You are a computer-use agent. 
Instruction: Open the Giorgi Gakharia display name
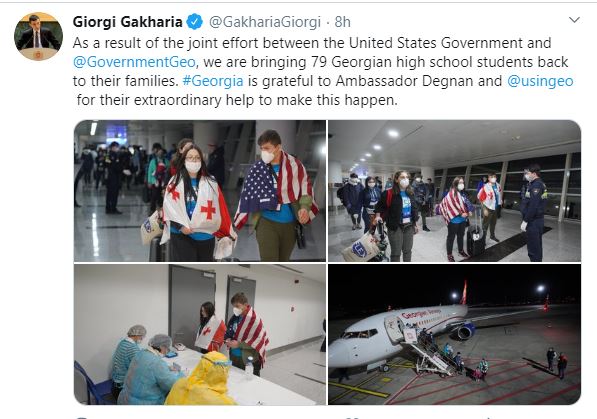pos(128,22)
